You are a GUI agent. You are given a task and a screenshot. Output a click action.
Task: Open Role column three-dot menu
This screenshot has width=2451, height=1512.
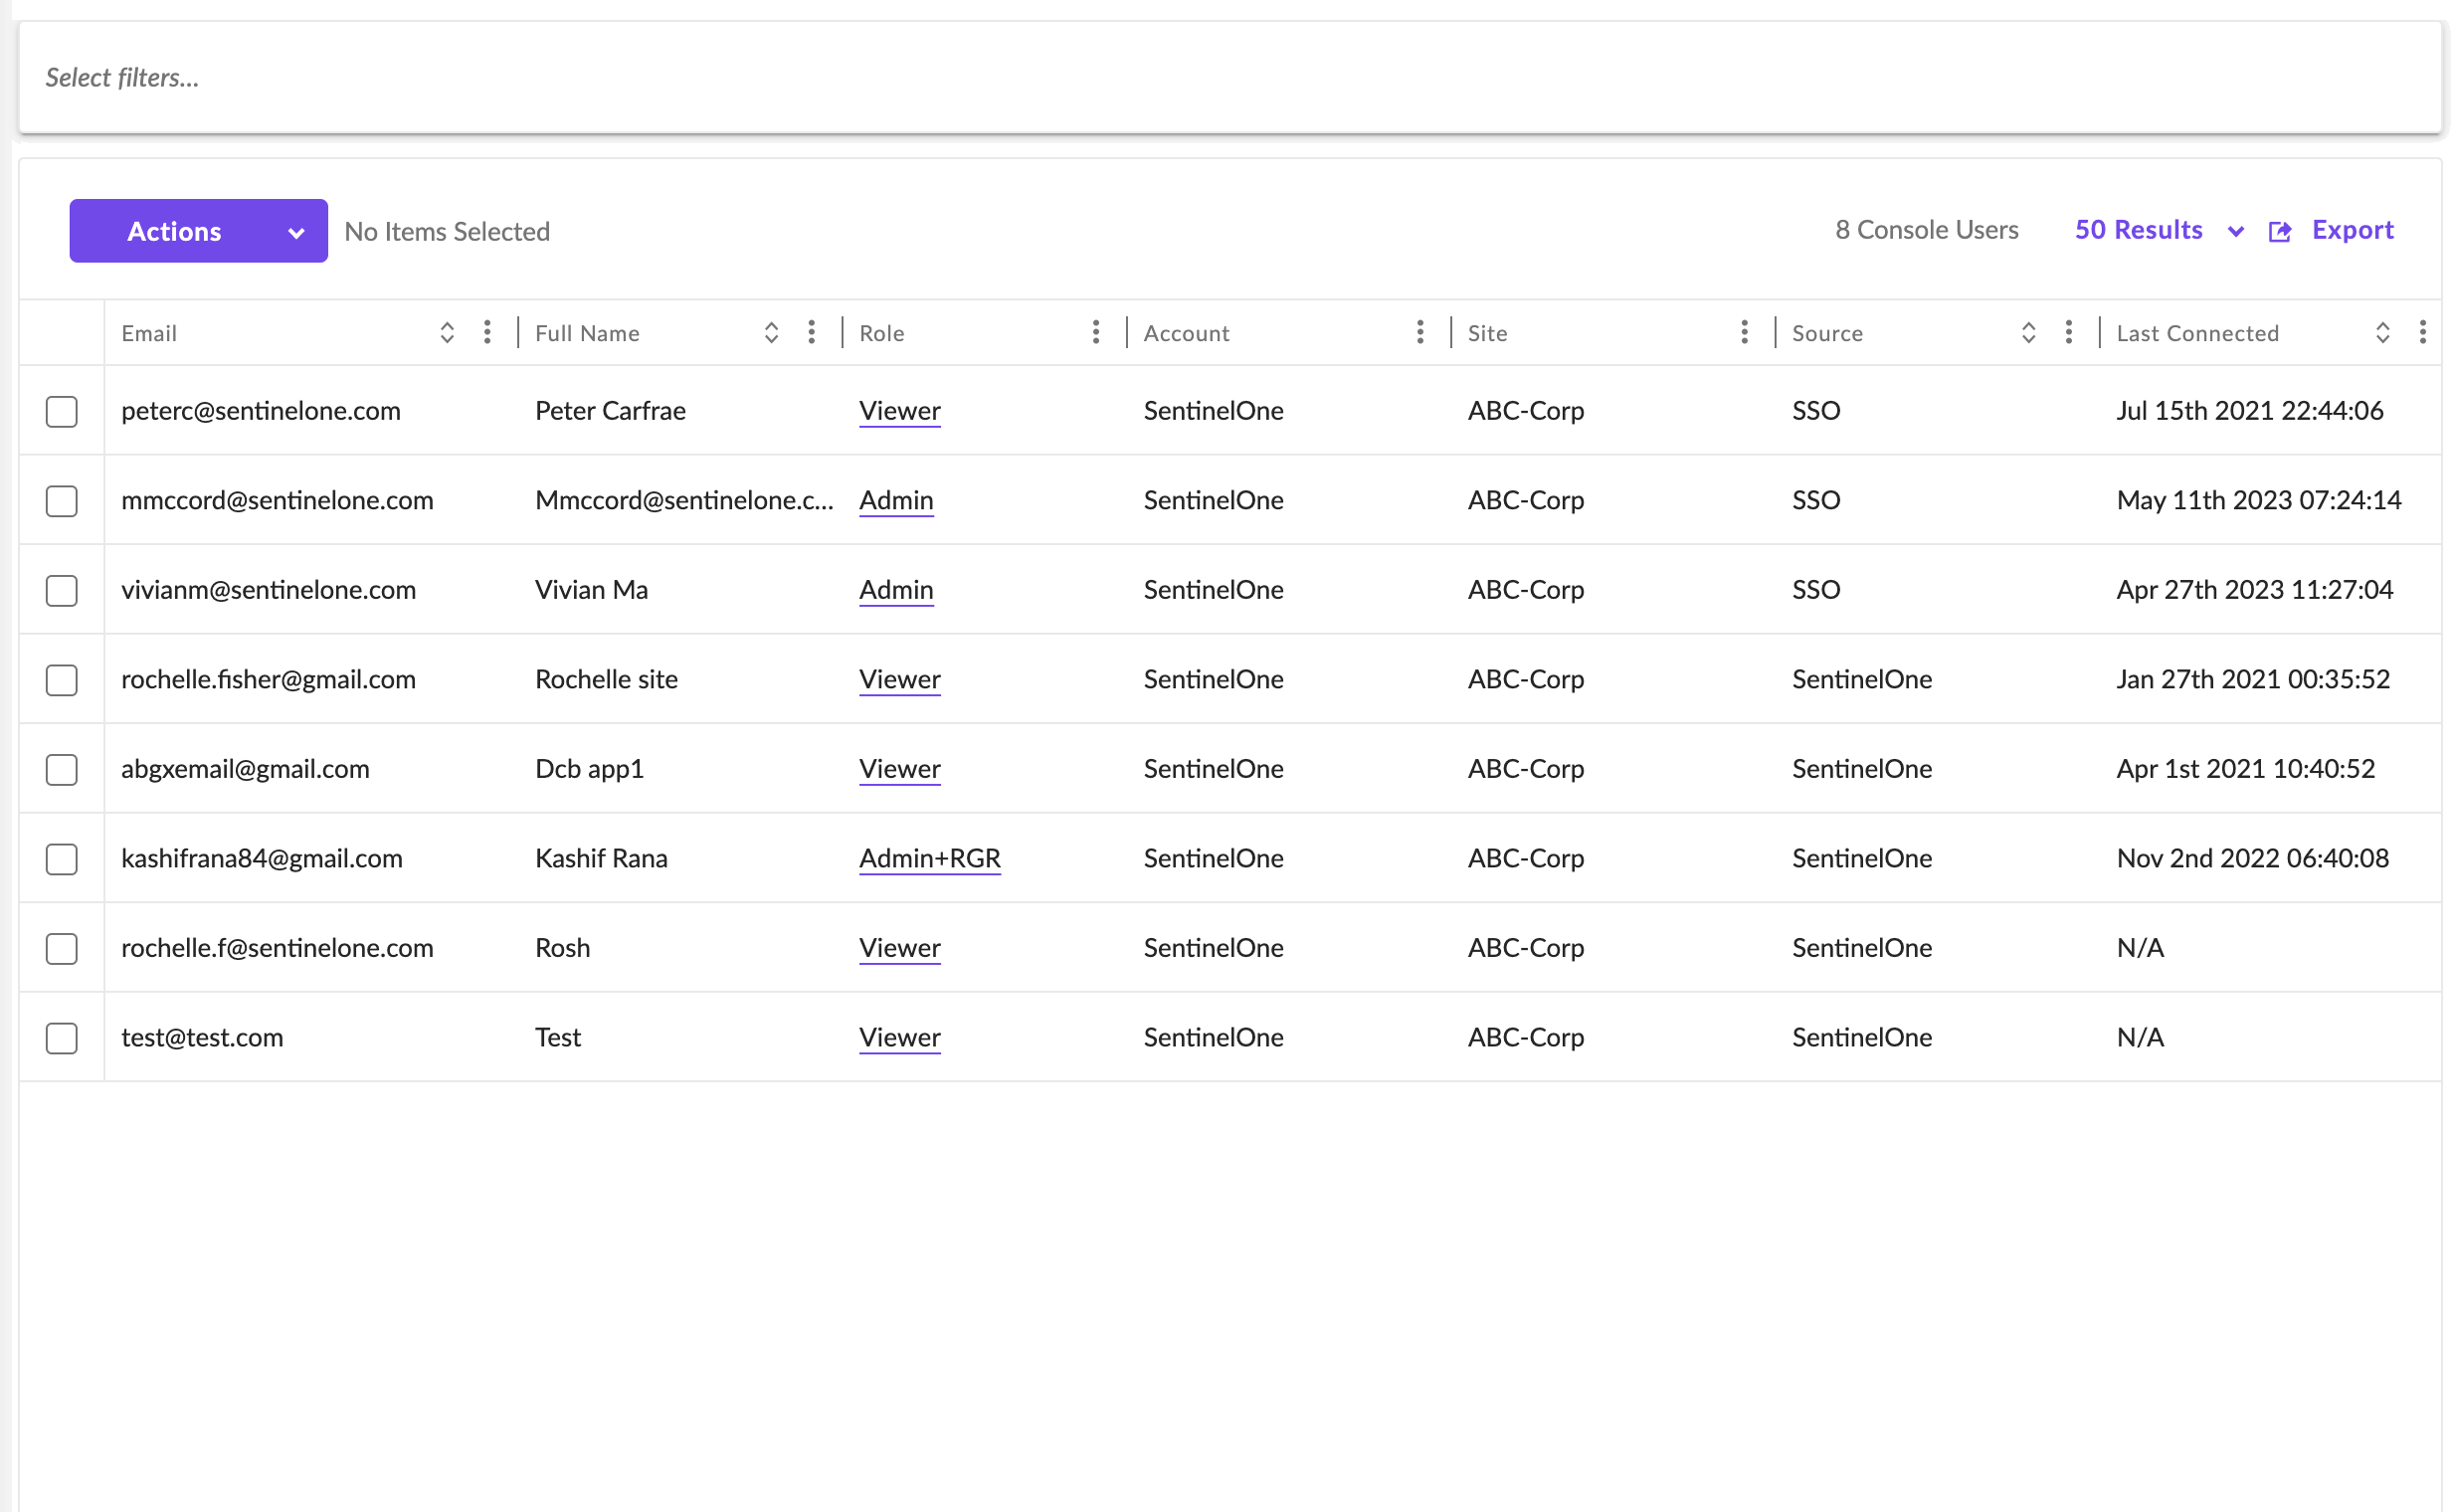coord(1096,333)
